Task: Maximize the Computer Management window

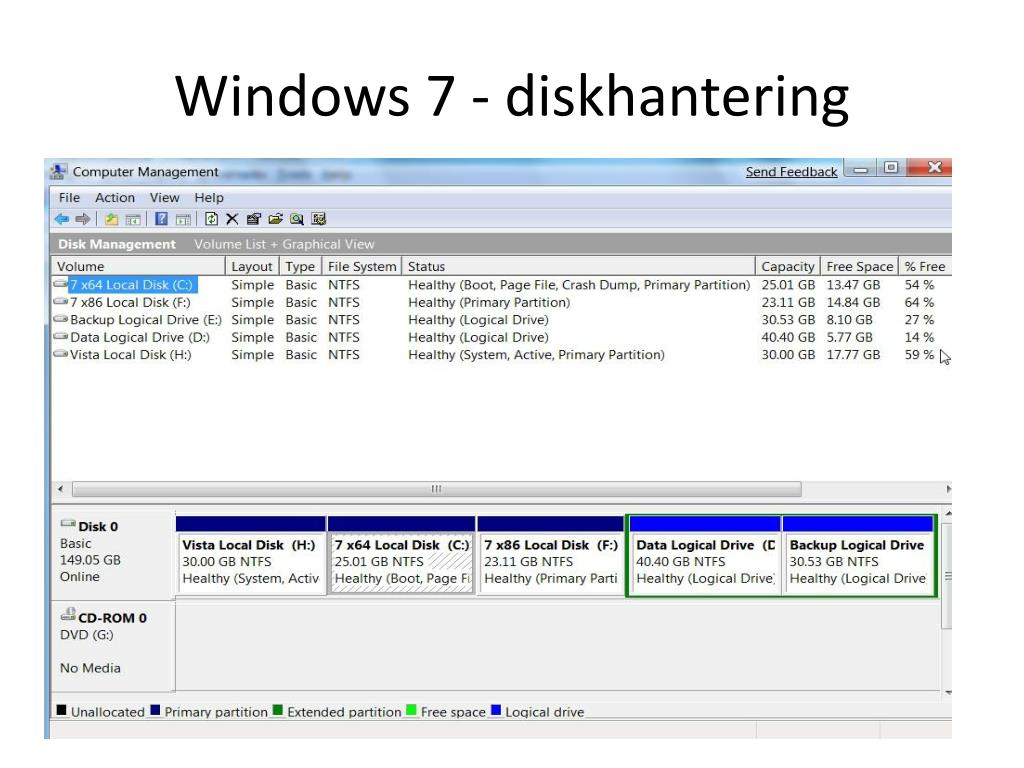Action: [890, 168]
